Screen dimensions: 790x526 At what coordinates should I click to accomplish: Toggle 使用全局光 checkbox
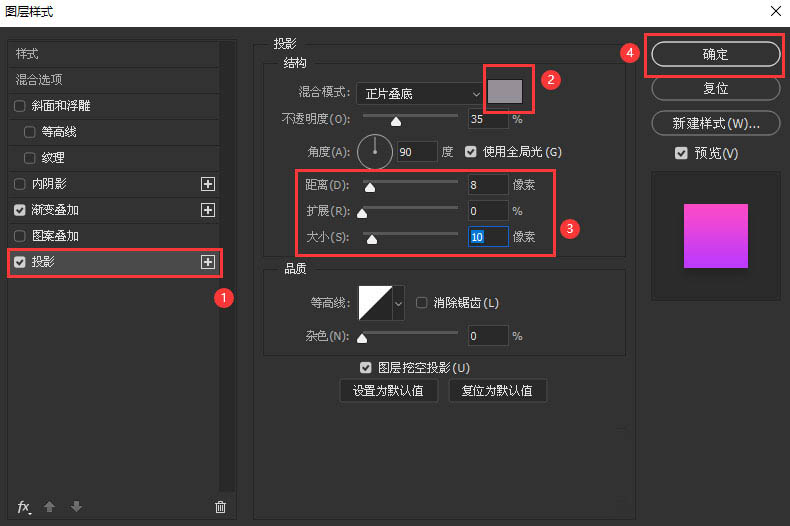click(471, 152)
